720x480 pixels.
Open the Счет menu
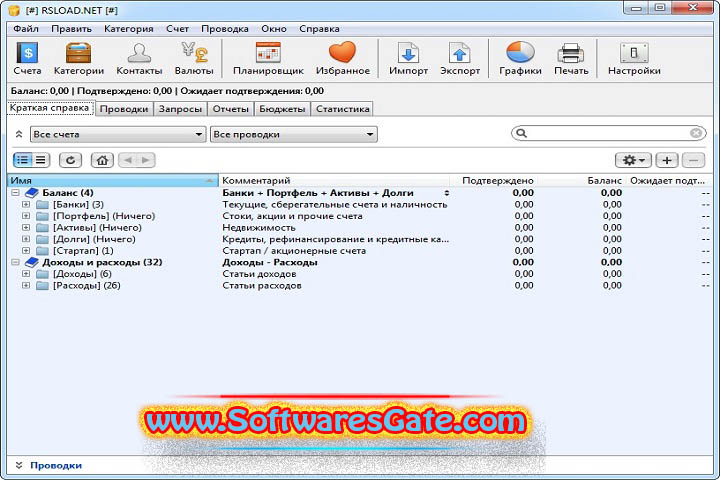pos(177,28)
